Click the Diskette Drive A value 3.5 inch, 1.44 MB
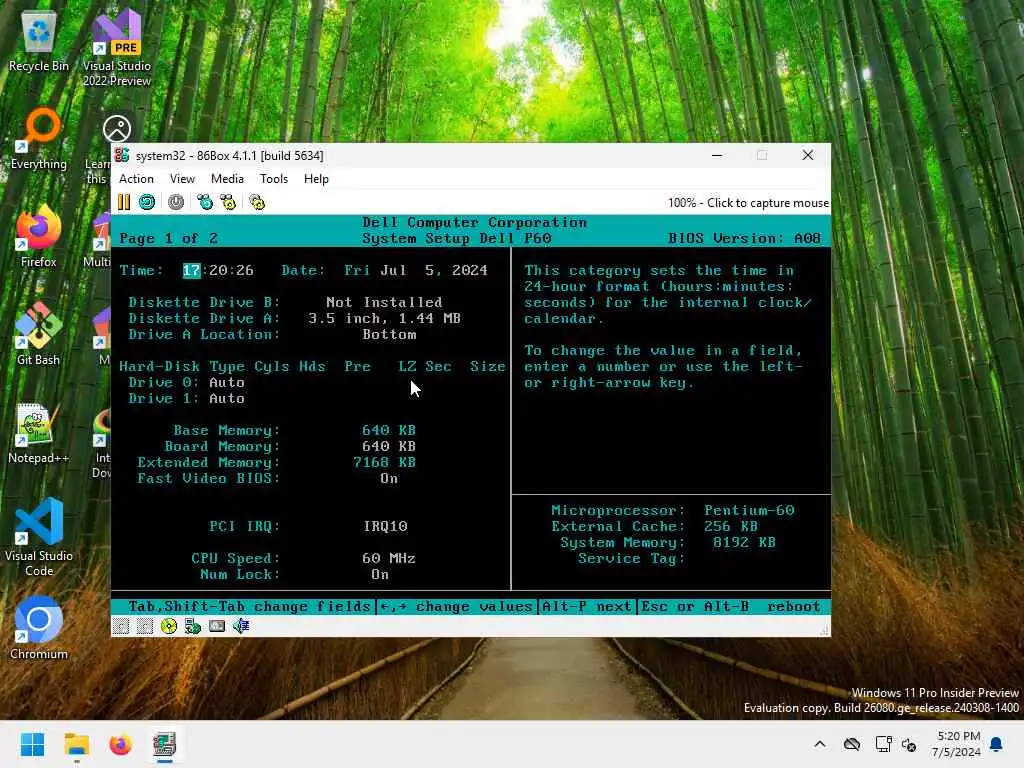Image resolution: width=1024 pixels, height=768 pixels. coord(385,319)
